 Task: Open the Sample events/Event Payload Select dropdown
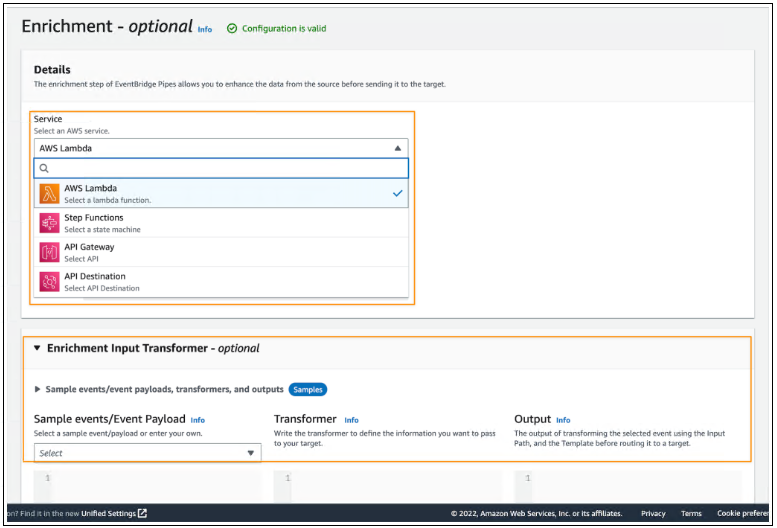147,453
